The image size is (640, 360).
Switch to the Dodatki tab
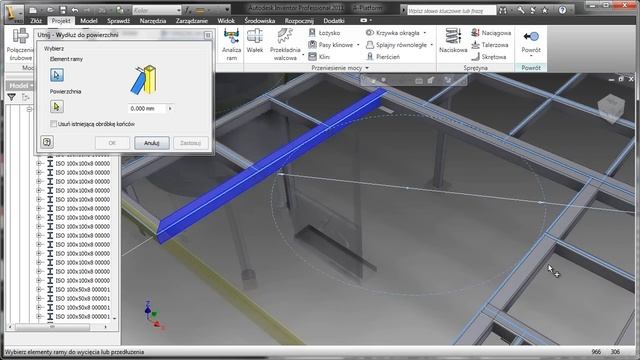click(x=333, y=20)
